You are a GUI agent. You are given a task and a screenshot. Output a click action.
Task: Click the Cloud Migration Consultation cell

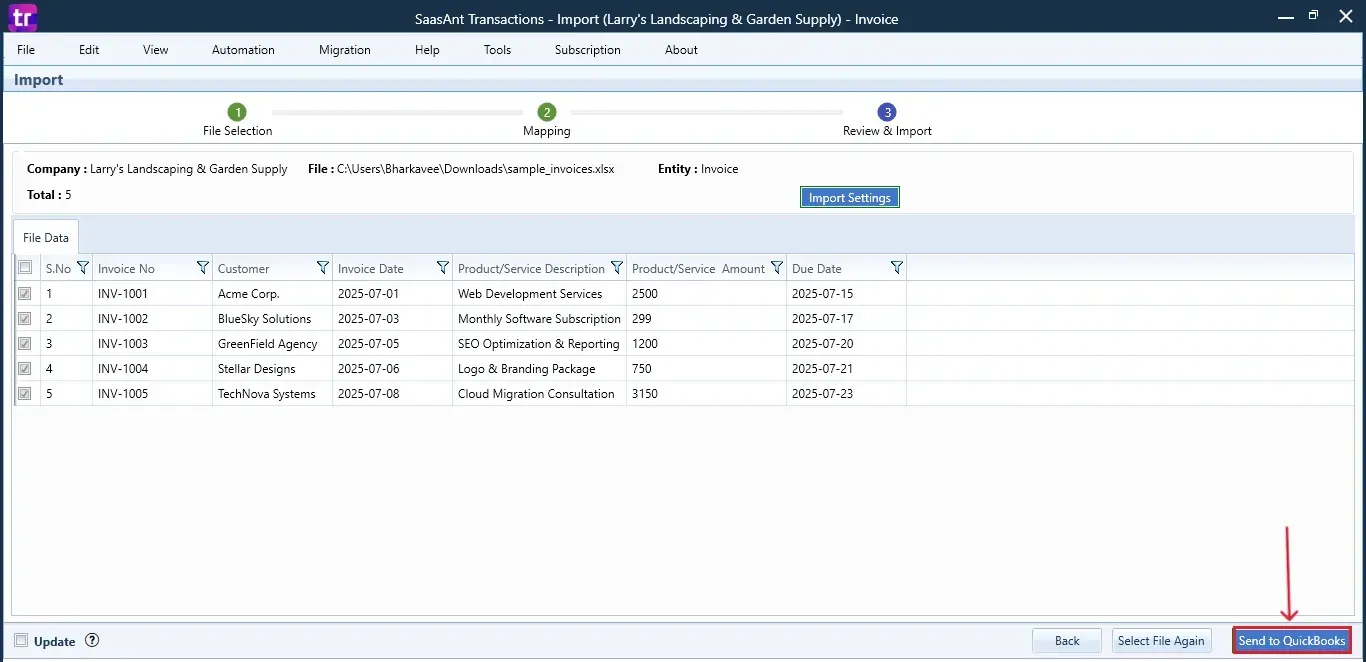pos(540,394)
